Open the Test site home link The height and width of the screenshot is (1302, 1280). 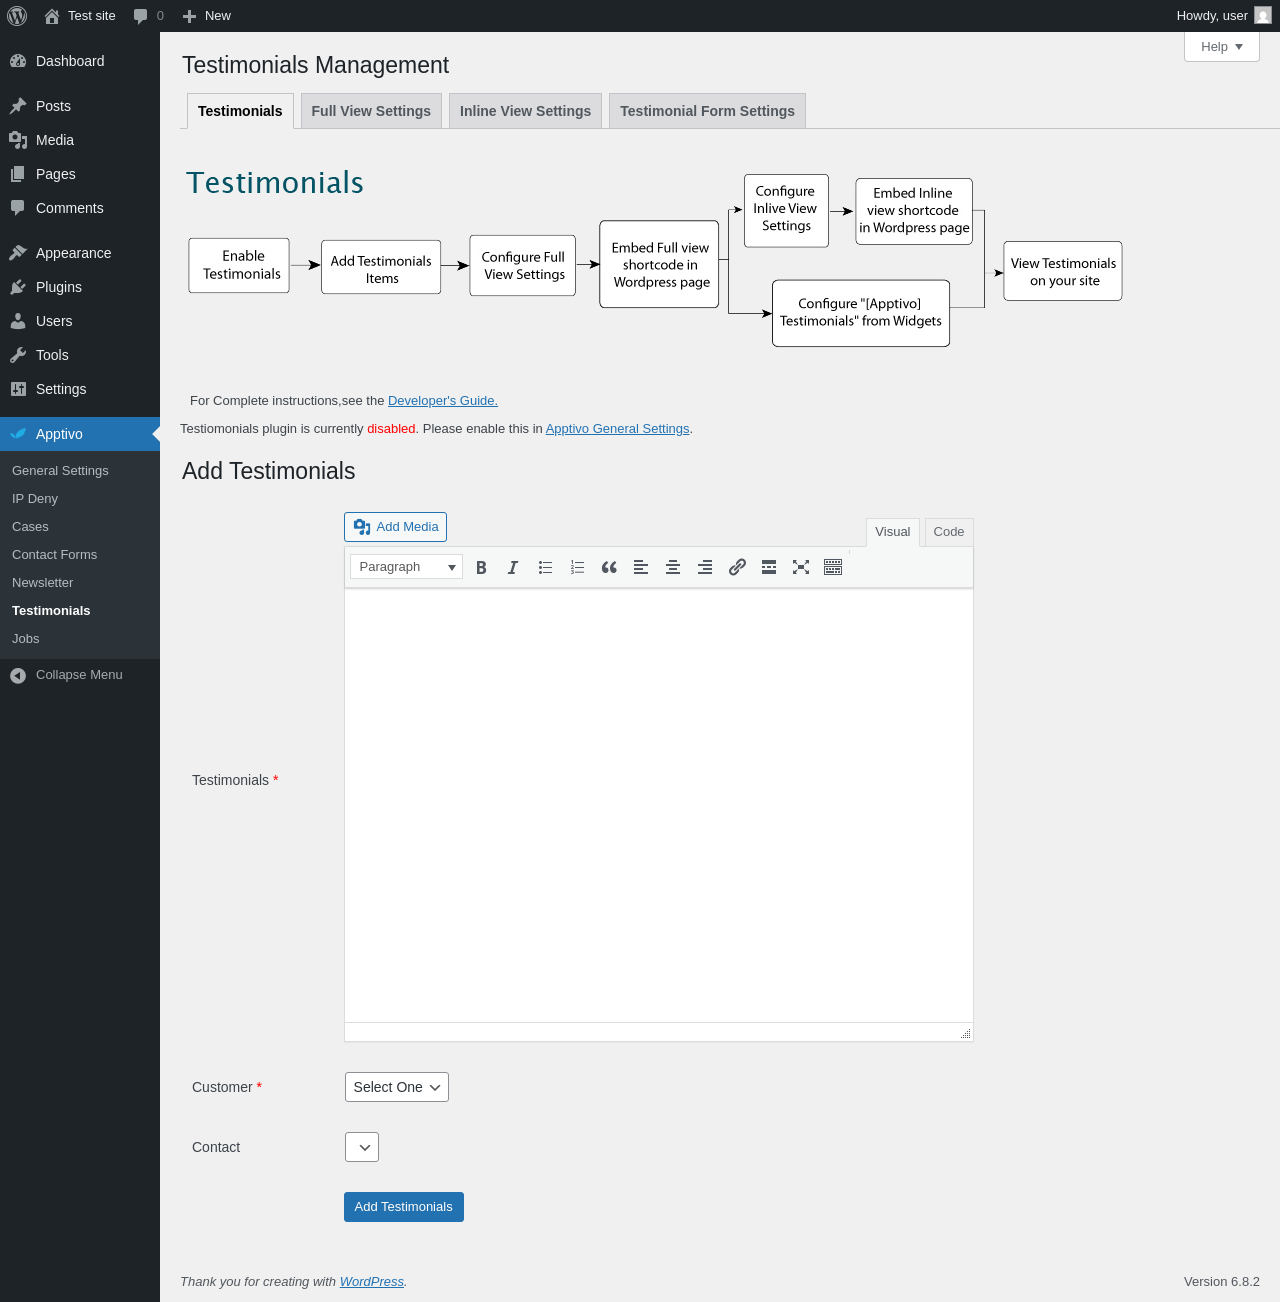click(x=80, y=16)
